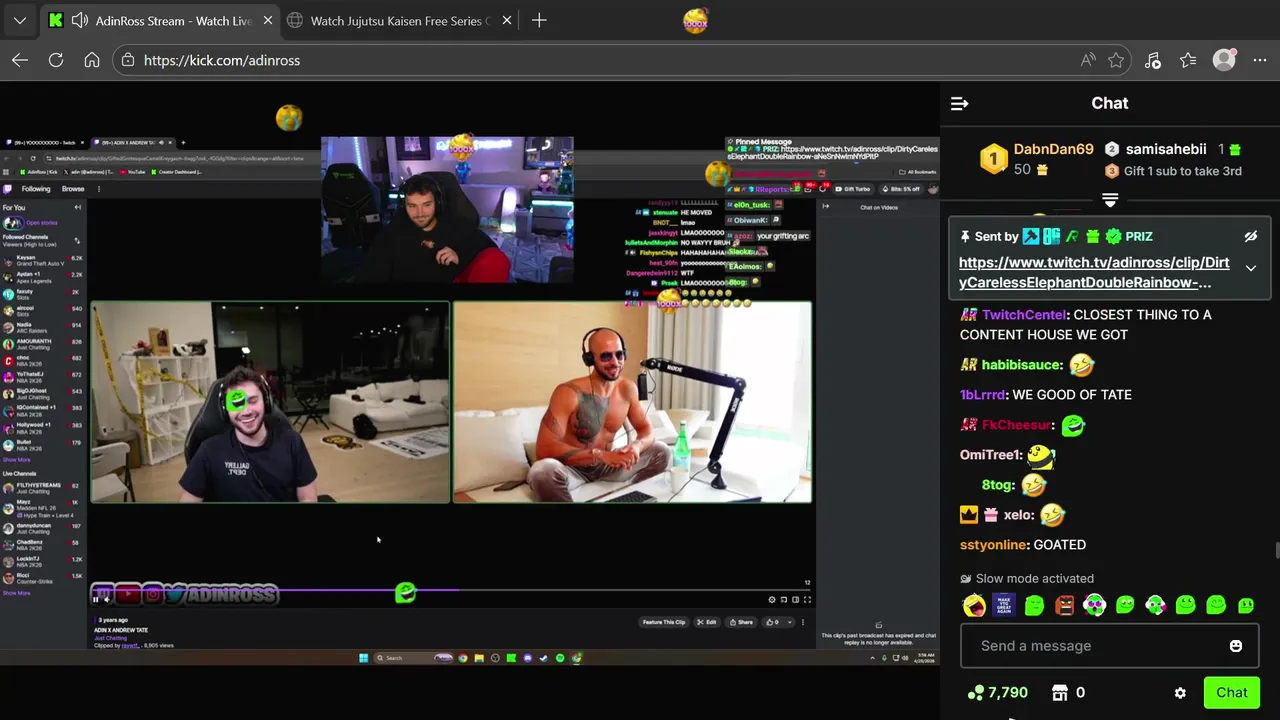Image resolution: width=1280 pixels, height=720 pixels.
Task: Open the Kick shop icon
Action: click(1060, 692)
